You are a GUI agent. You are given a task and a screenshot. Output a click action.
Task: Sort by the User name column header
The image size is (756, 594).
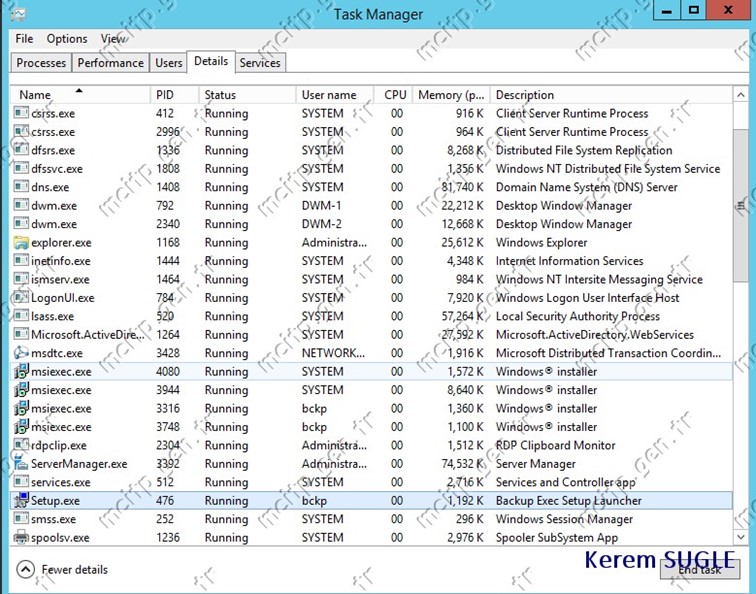coord(335,94)
